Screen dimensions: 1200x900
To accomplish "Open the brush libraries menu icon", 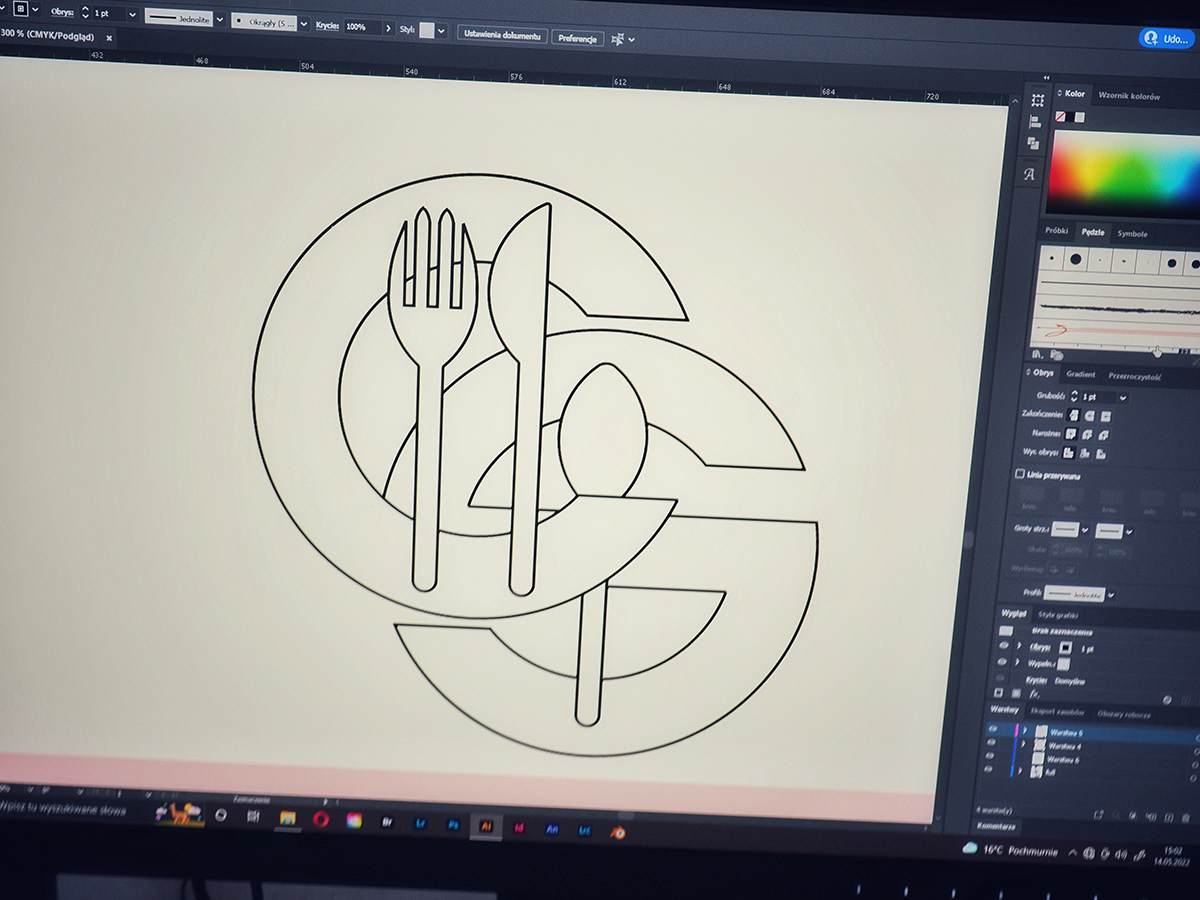I will coord(1036,353).
